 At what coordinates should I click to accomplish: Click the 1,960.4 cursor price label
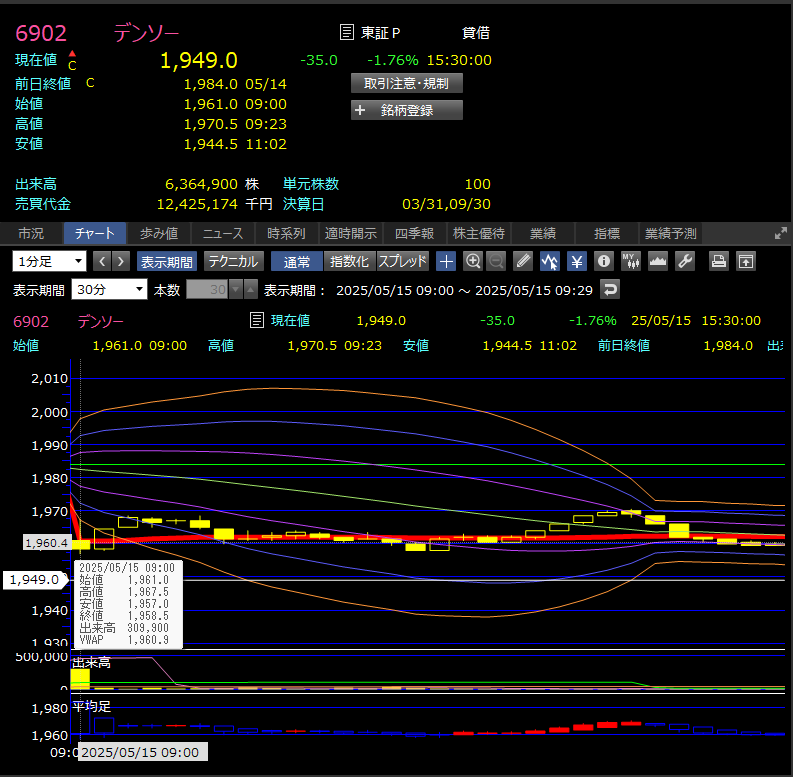pos(47,543)
